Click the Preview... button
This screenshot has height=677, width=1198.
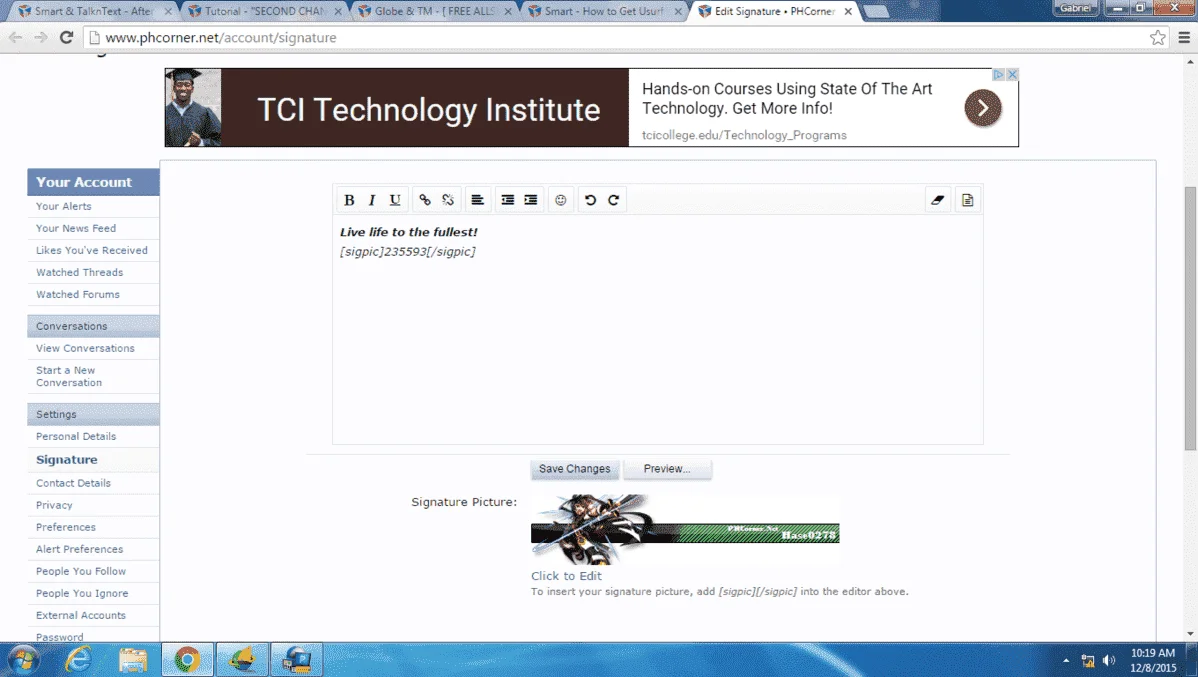[x=667, y=469]
